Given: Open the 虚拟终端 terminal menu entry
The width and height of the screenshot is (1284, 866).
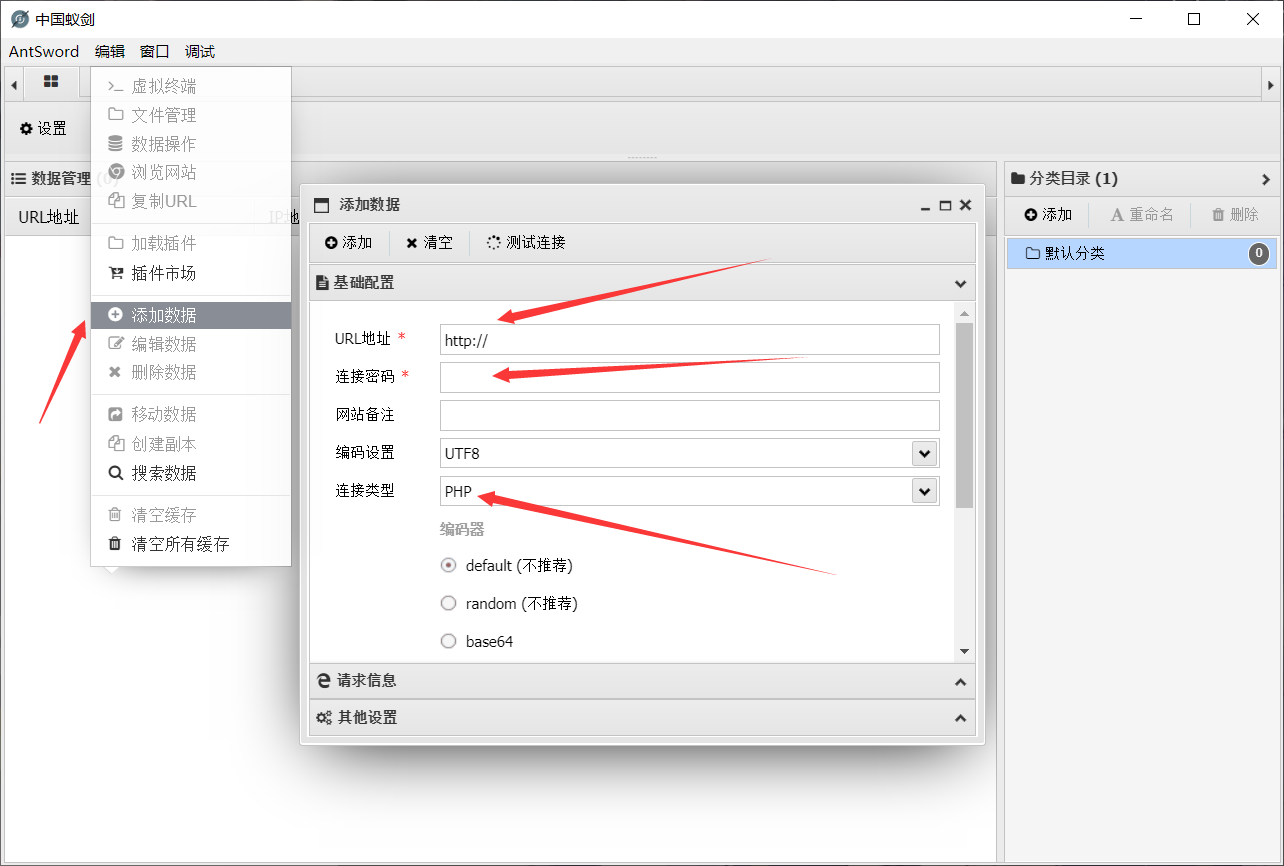Looking at the screenshot, I should [x=191, y=86].
